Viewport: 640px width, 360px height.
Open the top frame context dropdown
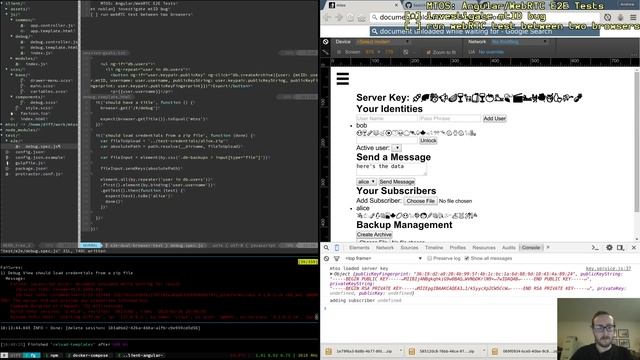click(x=383, y=258)
